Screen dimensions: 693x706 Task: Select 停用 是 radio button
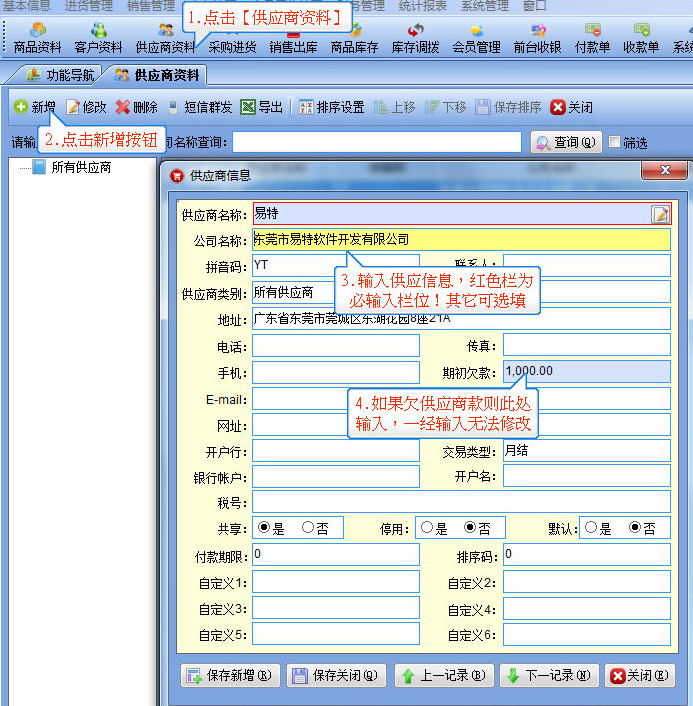pyautogui.click(x=426, y=527)
